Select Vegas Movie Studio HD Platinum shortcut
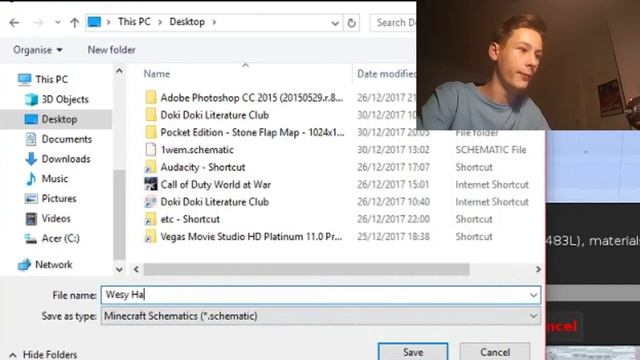 (x=251, y=236)
